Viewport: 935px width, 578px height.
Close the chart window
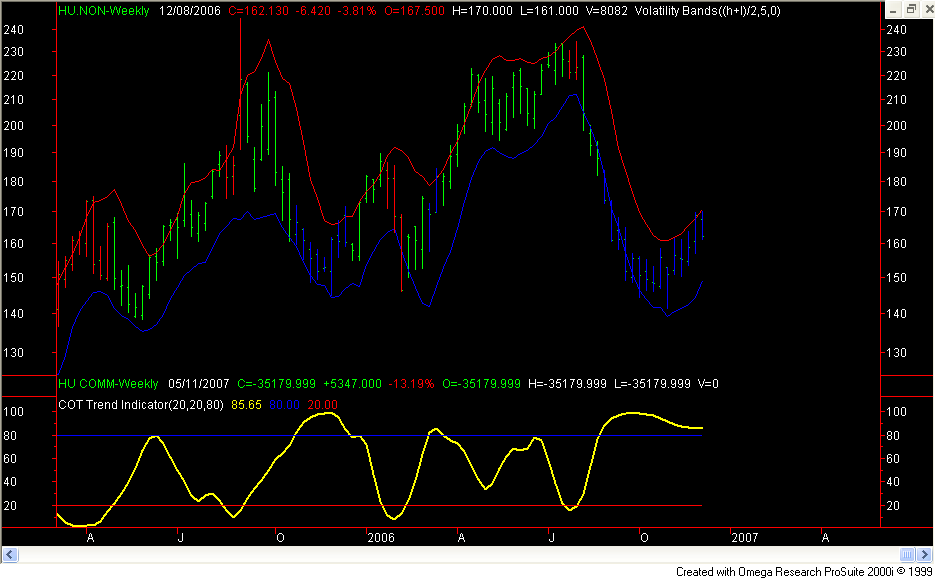(928, 10)
